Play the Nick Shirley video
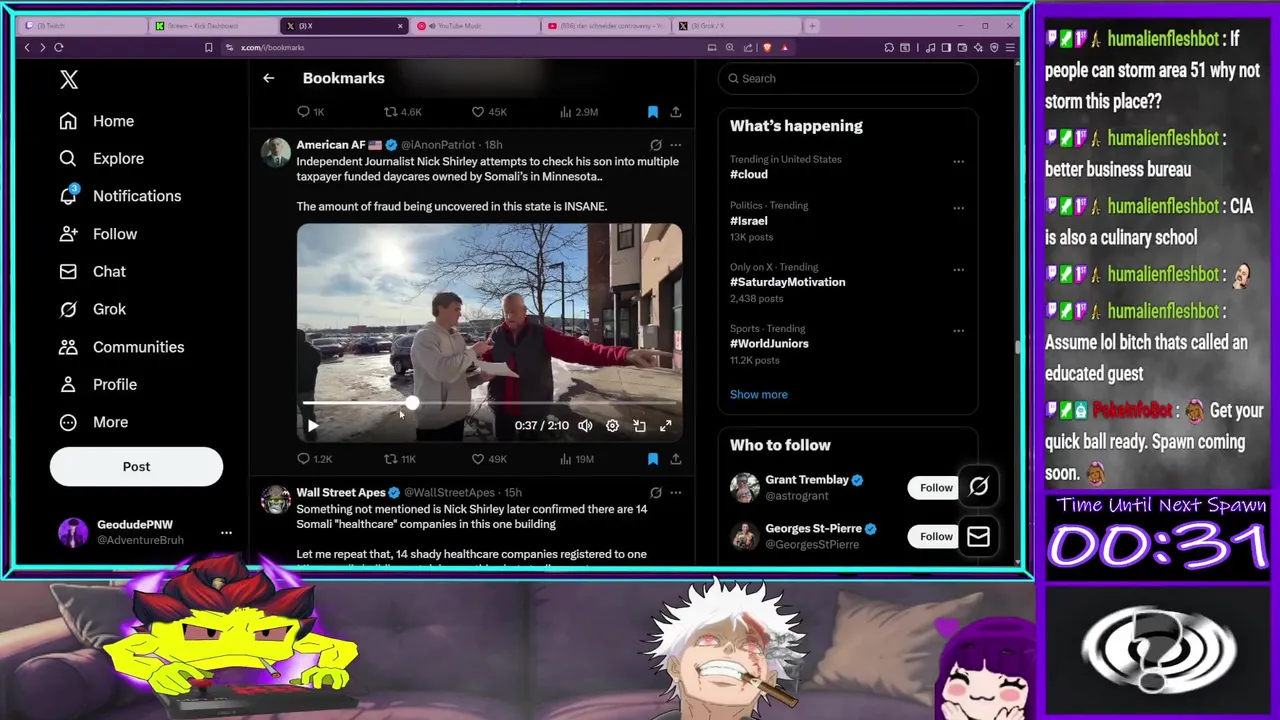This screenshot has height=720, width=1280. click(x=313, y=426)
